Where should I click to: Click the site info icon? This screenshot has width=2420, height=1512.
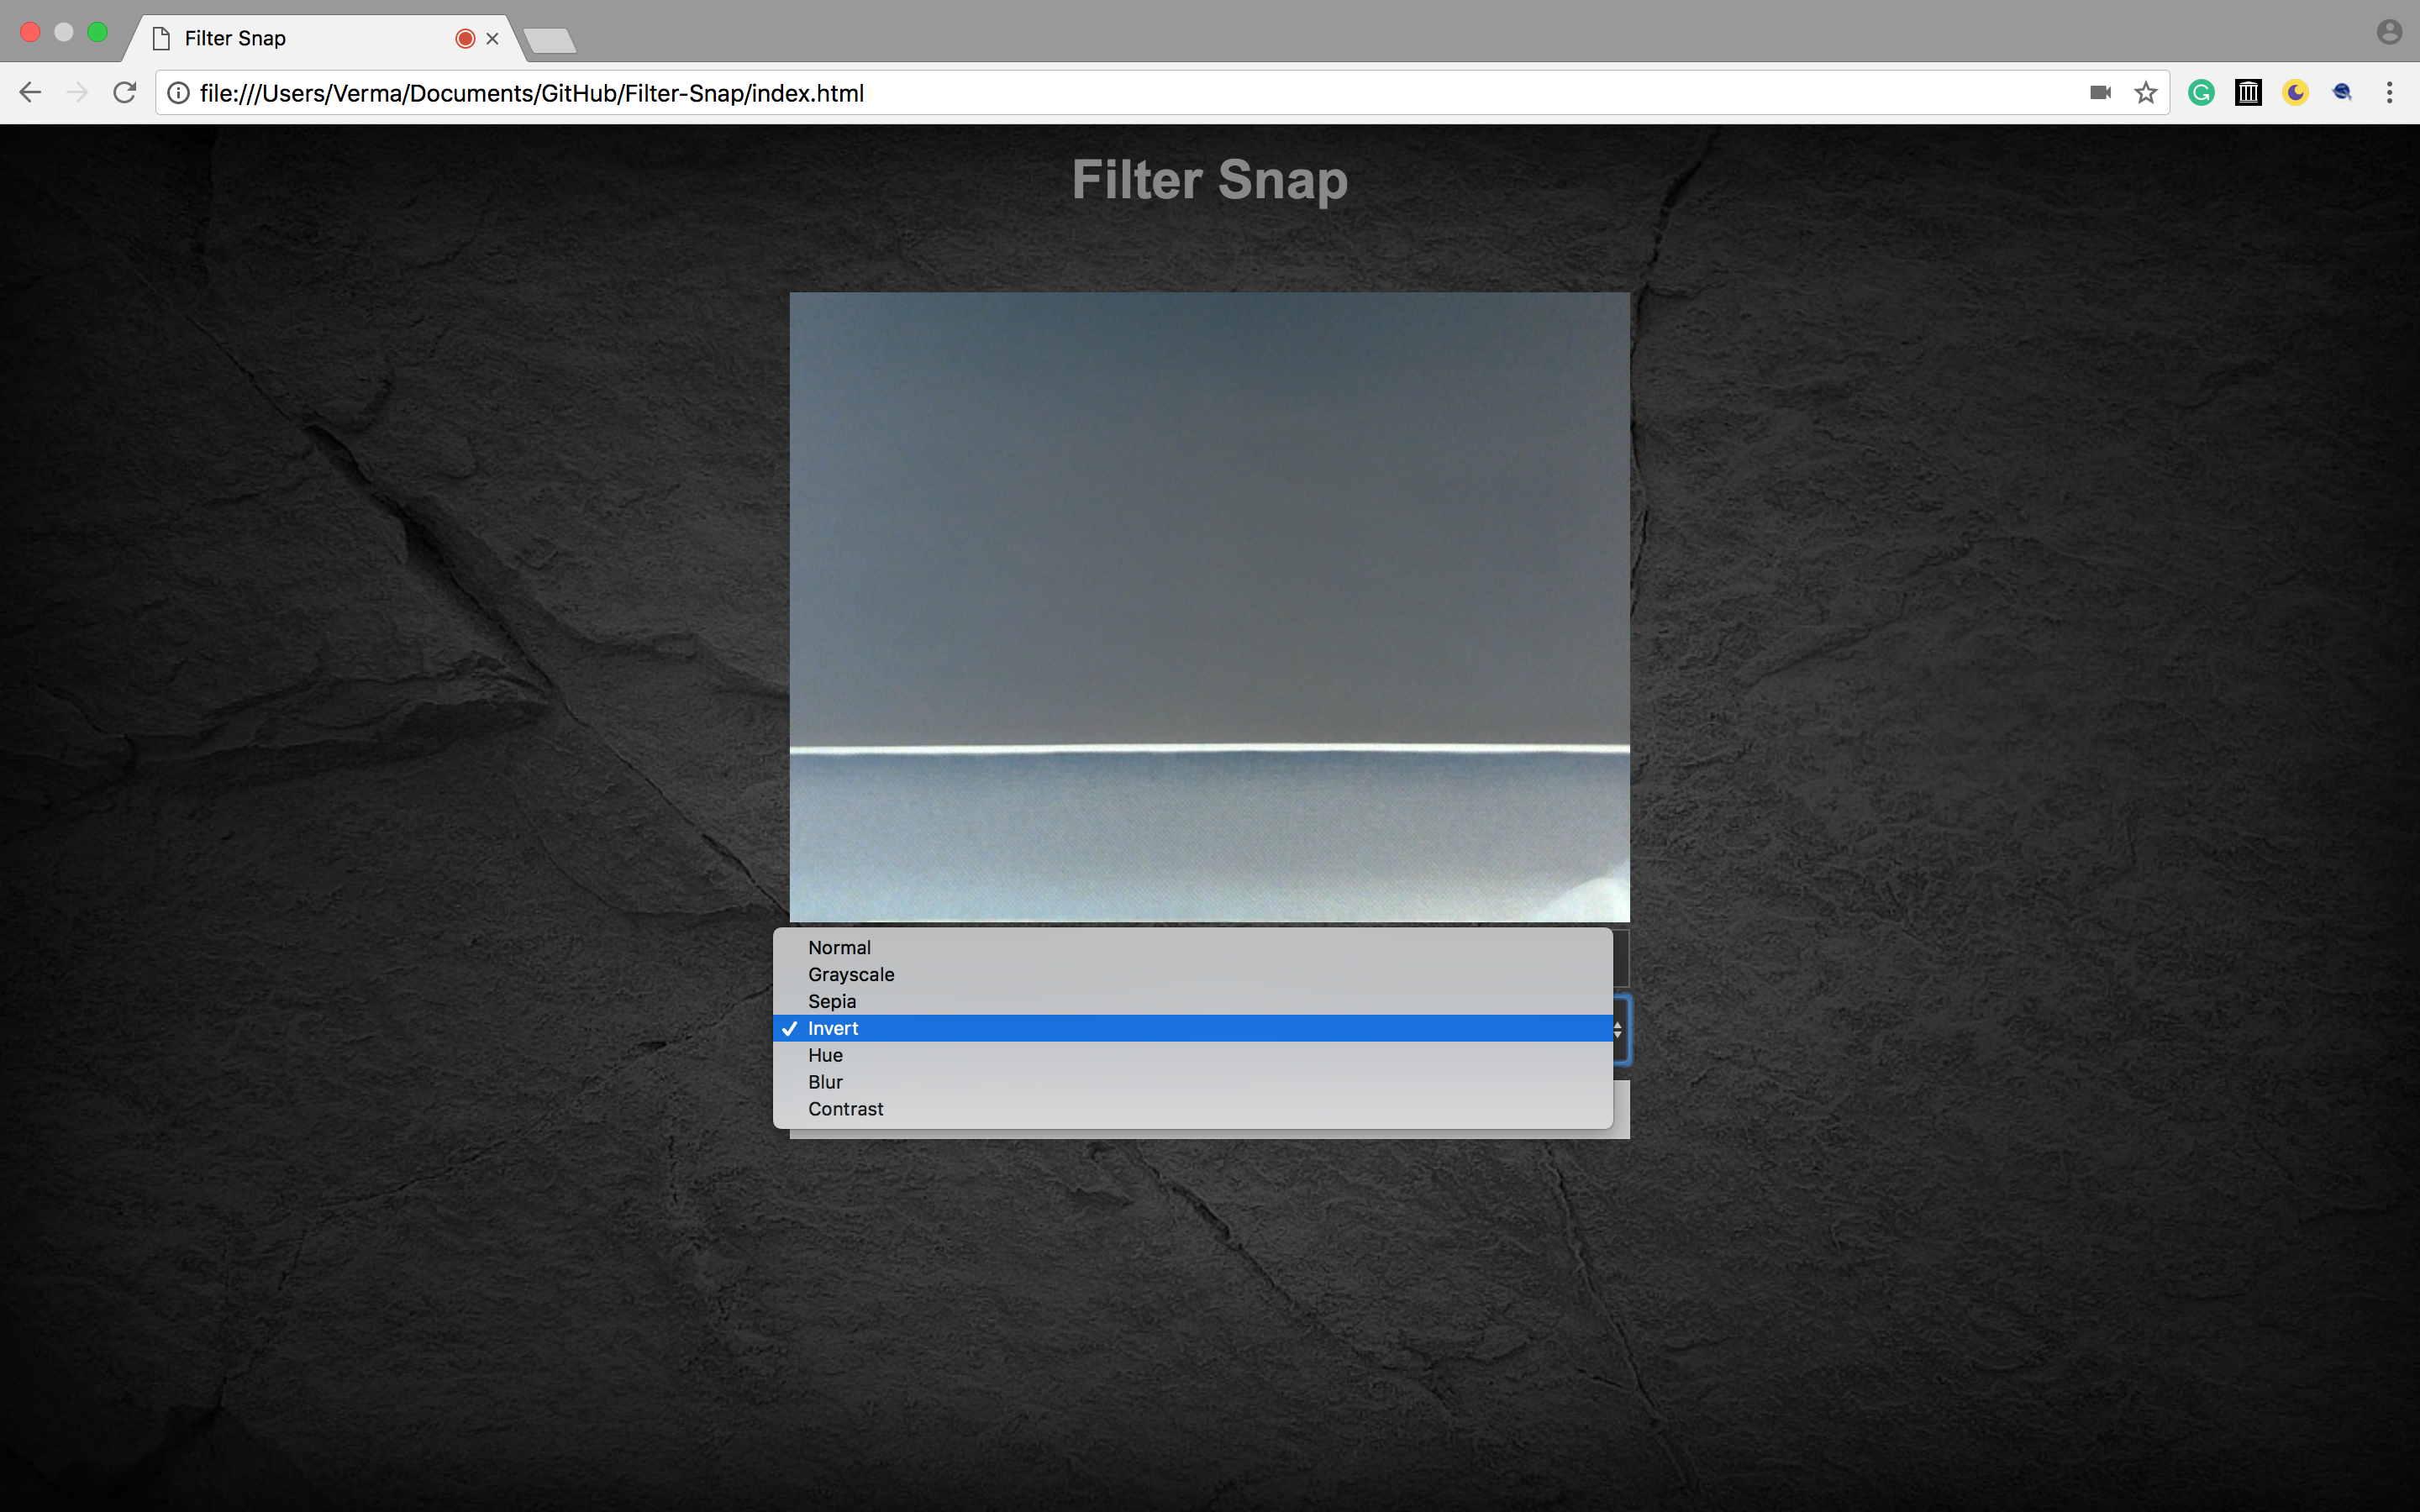pos(178,93)
